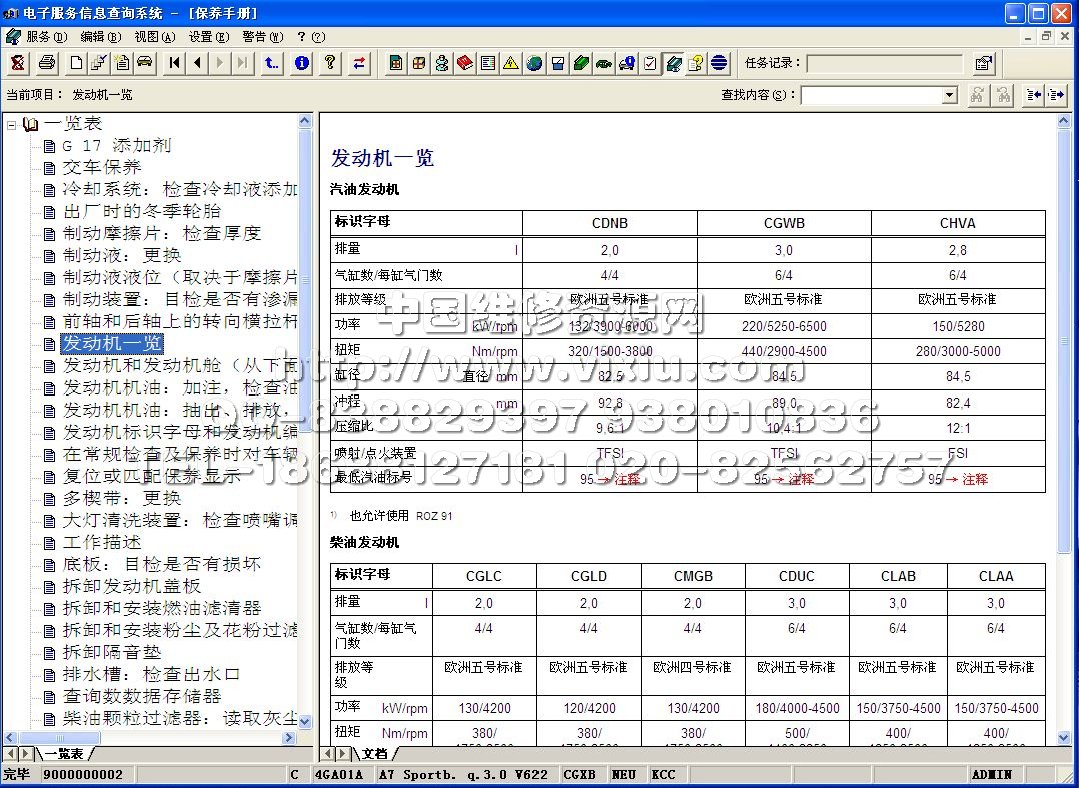Collapse the 一览表 tree root node
This screenshot has width=1079, height=788.
tap(12, 125)
